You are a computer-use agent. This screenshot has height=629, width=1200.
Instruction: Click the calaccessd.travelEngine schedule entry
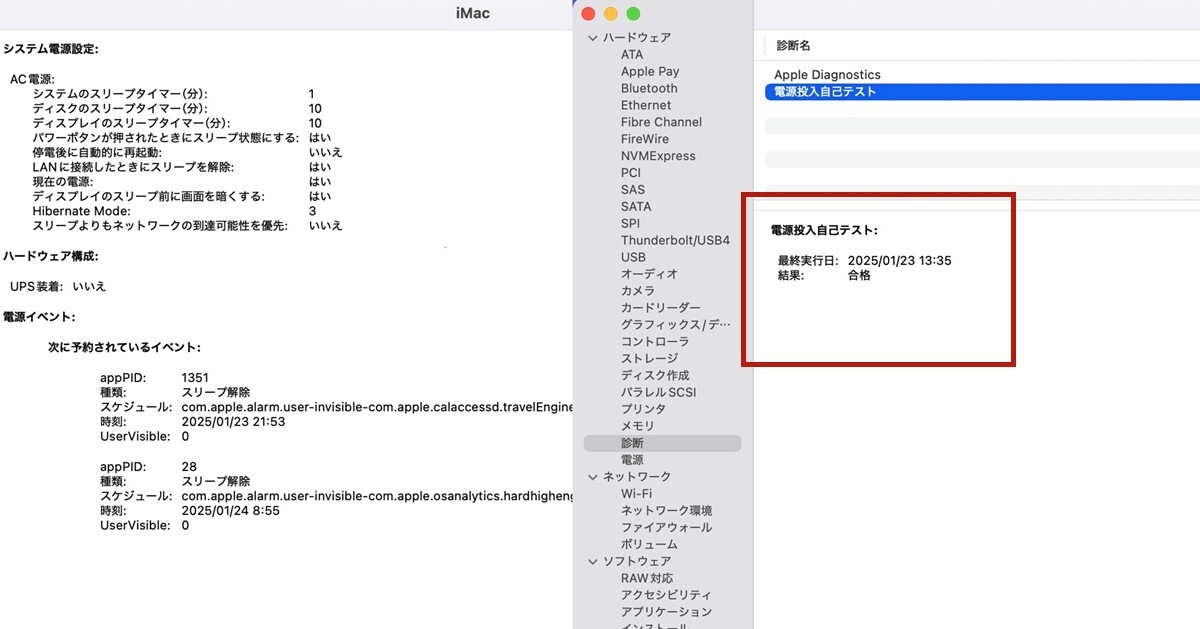click(x=378, y=408)
